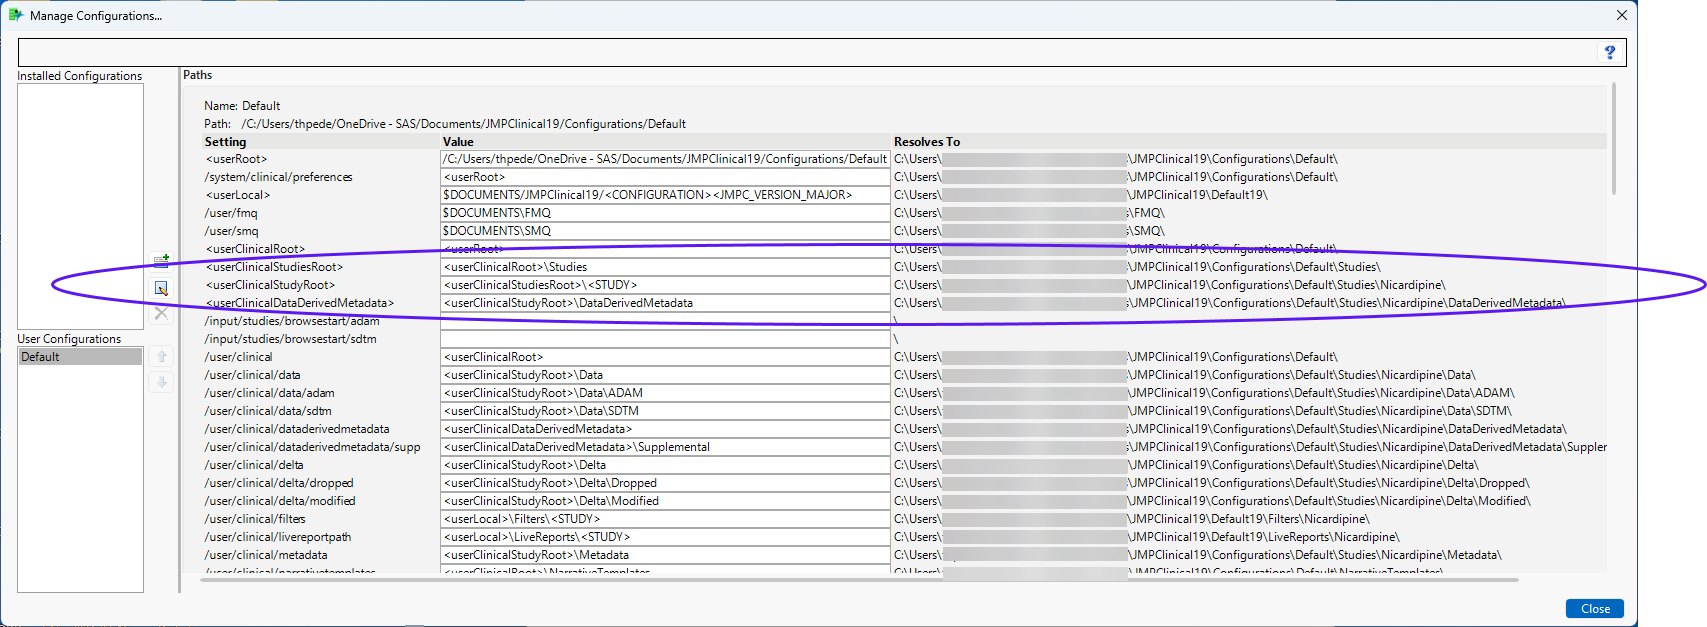Open help with the question mark icon
Viewport: 1707px width, 627px height.
tap(1609, 52)
